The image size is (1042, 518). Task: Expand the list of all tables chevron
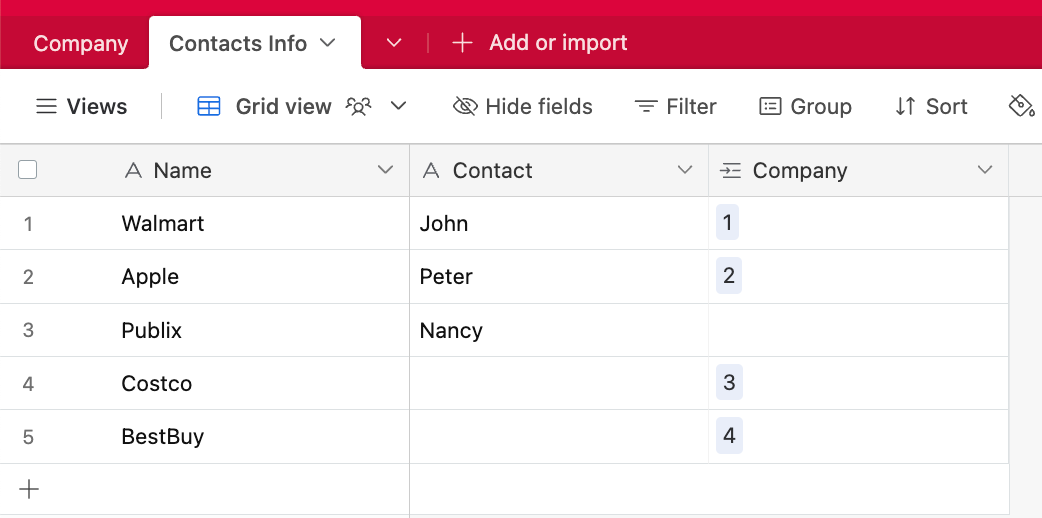[394, 43]
